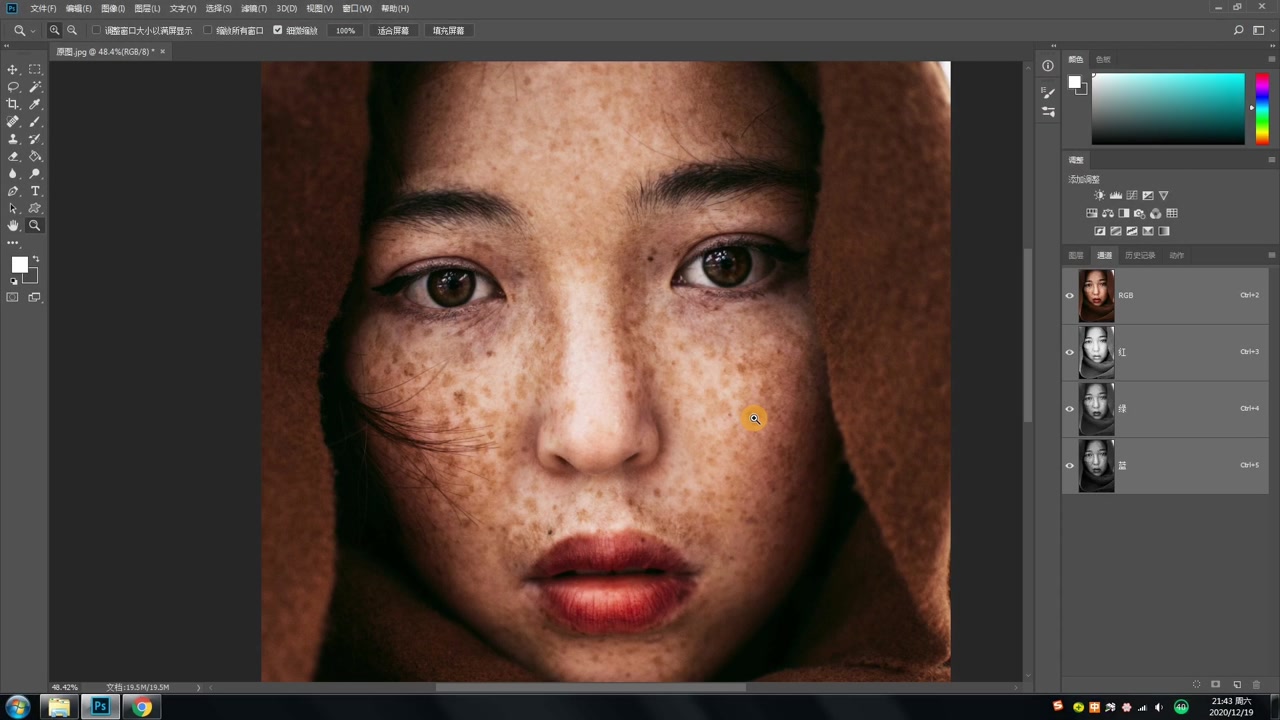This screenshot has height=720, width=1280.
Task: Select the Eyedropper tool
Action: [x=35, y=104]
